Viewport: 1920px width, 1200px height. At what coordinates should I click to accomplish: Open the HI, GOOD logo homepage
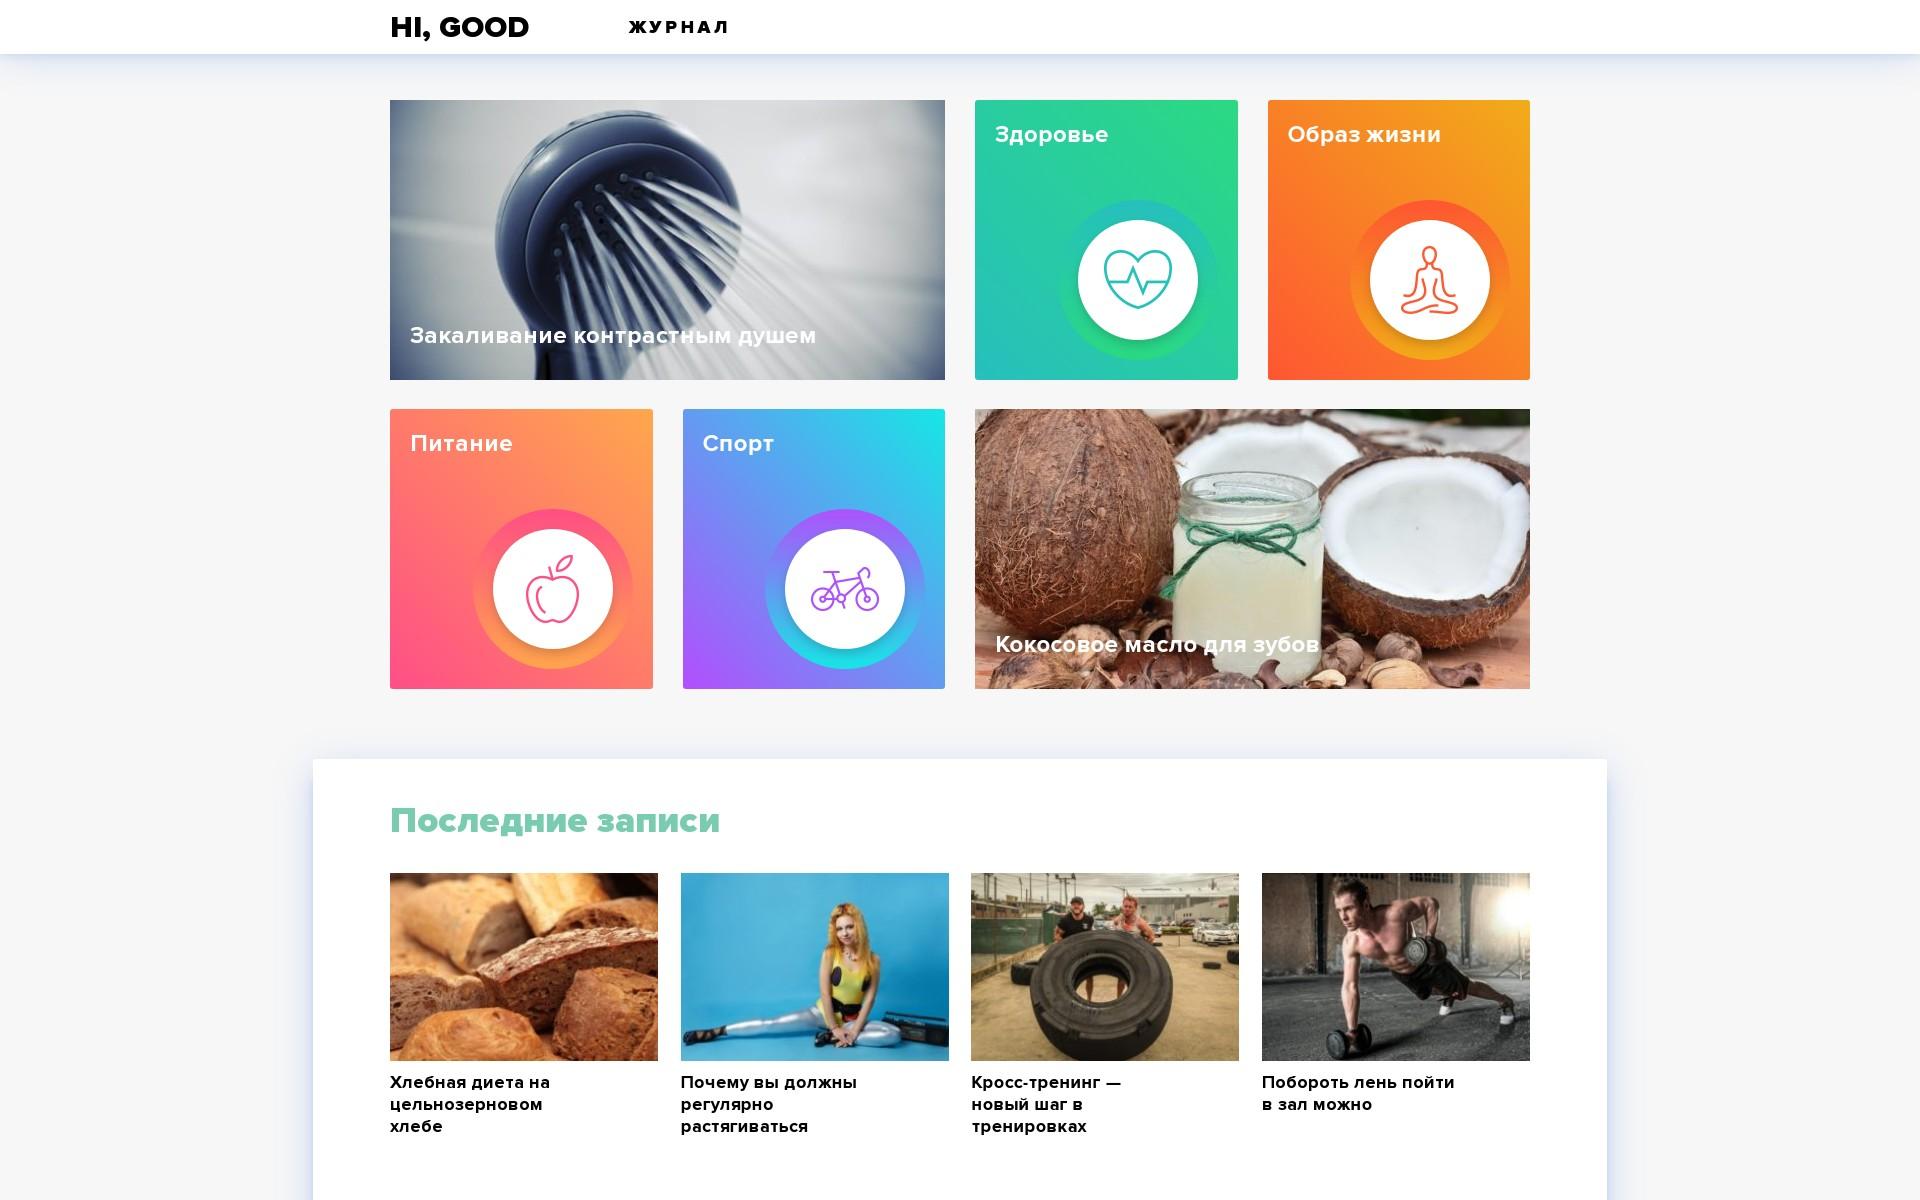tap(459, 27)
